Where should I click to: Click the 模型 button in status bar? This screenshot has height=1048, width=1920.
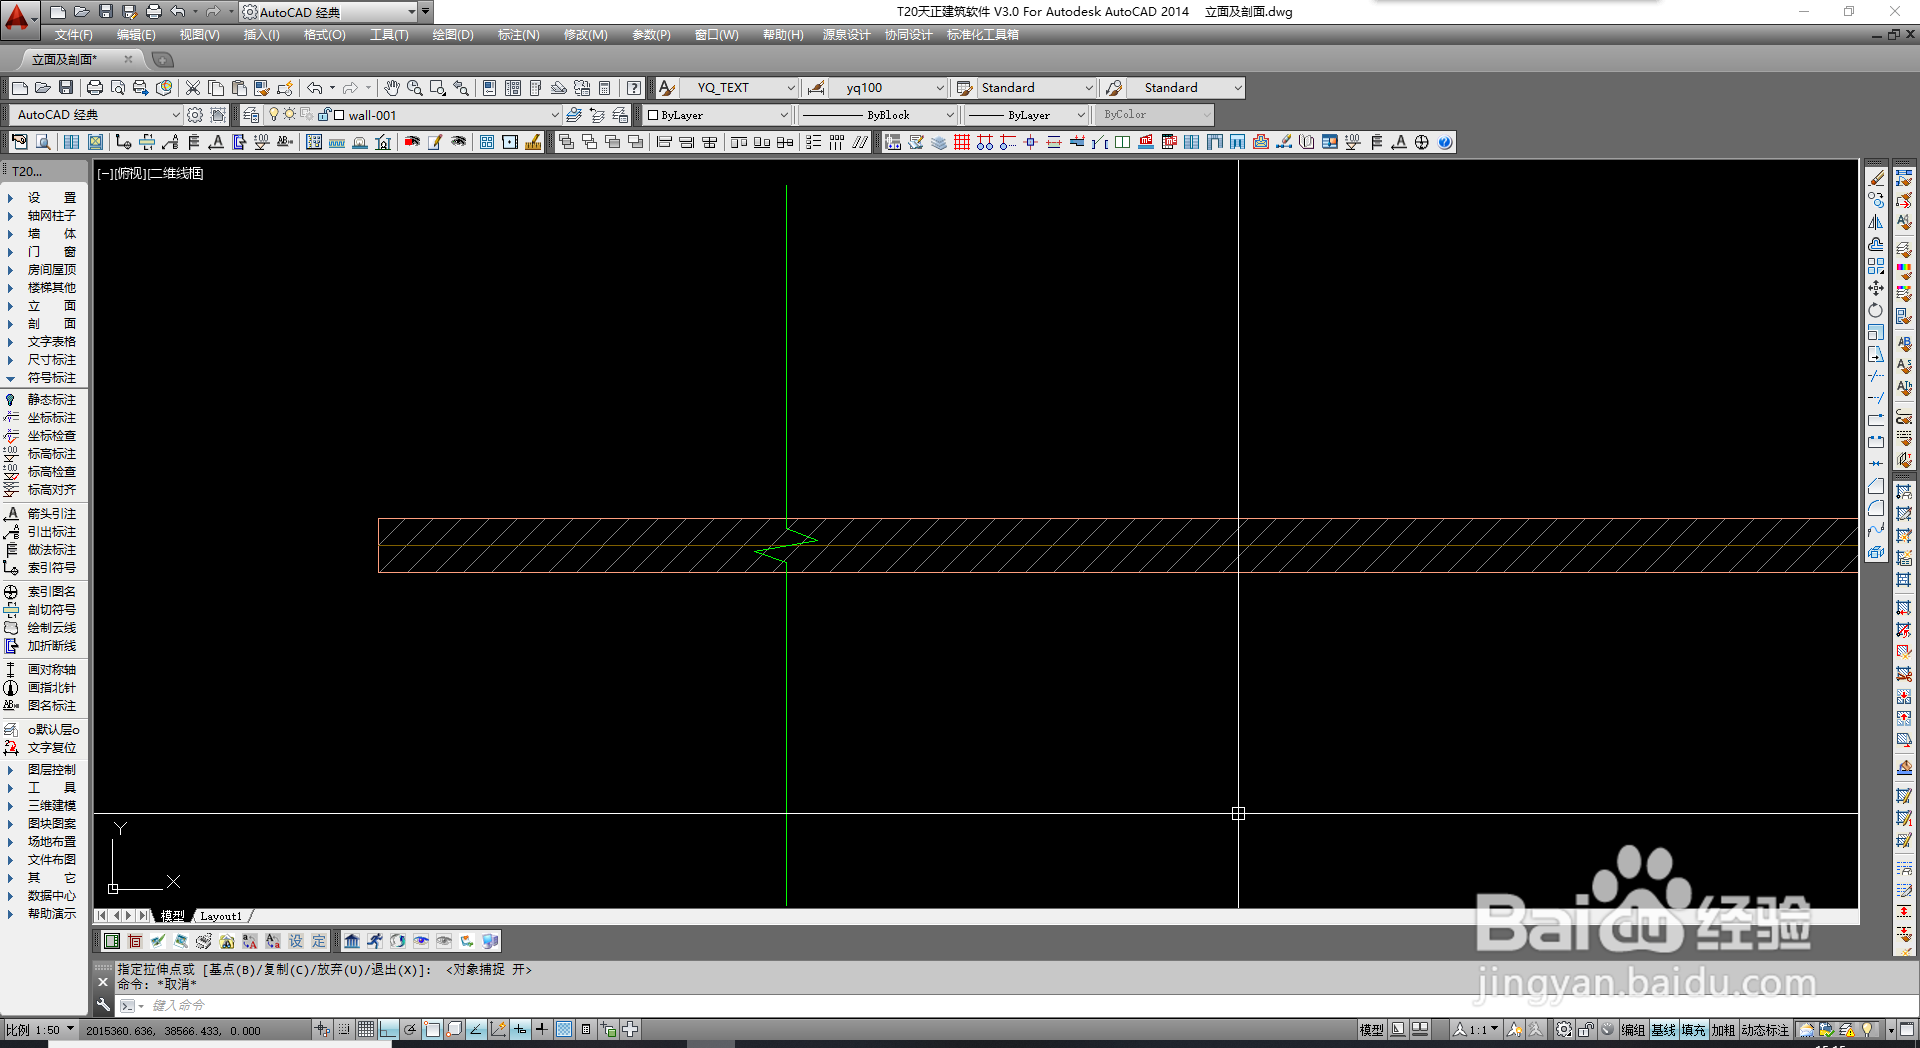(x=1371, y=1030)
